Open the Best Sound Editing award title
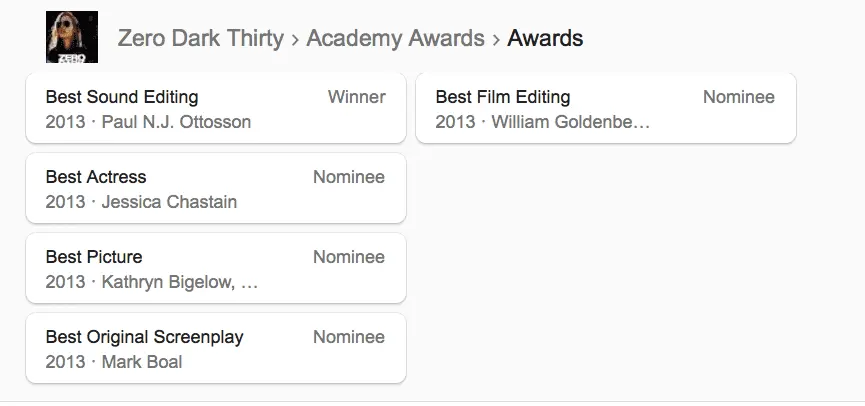Image resolution: width=865 pixels, height=406 pixels. click(x=122, y=97)
